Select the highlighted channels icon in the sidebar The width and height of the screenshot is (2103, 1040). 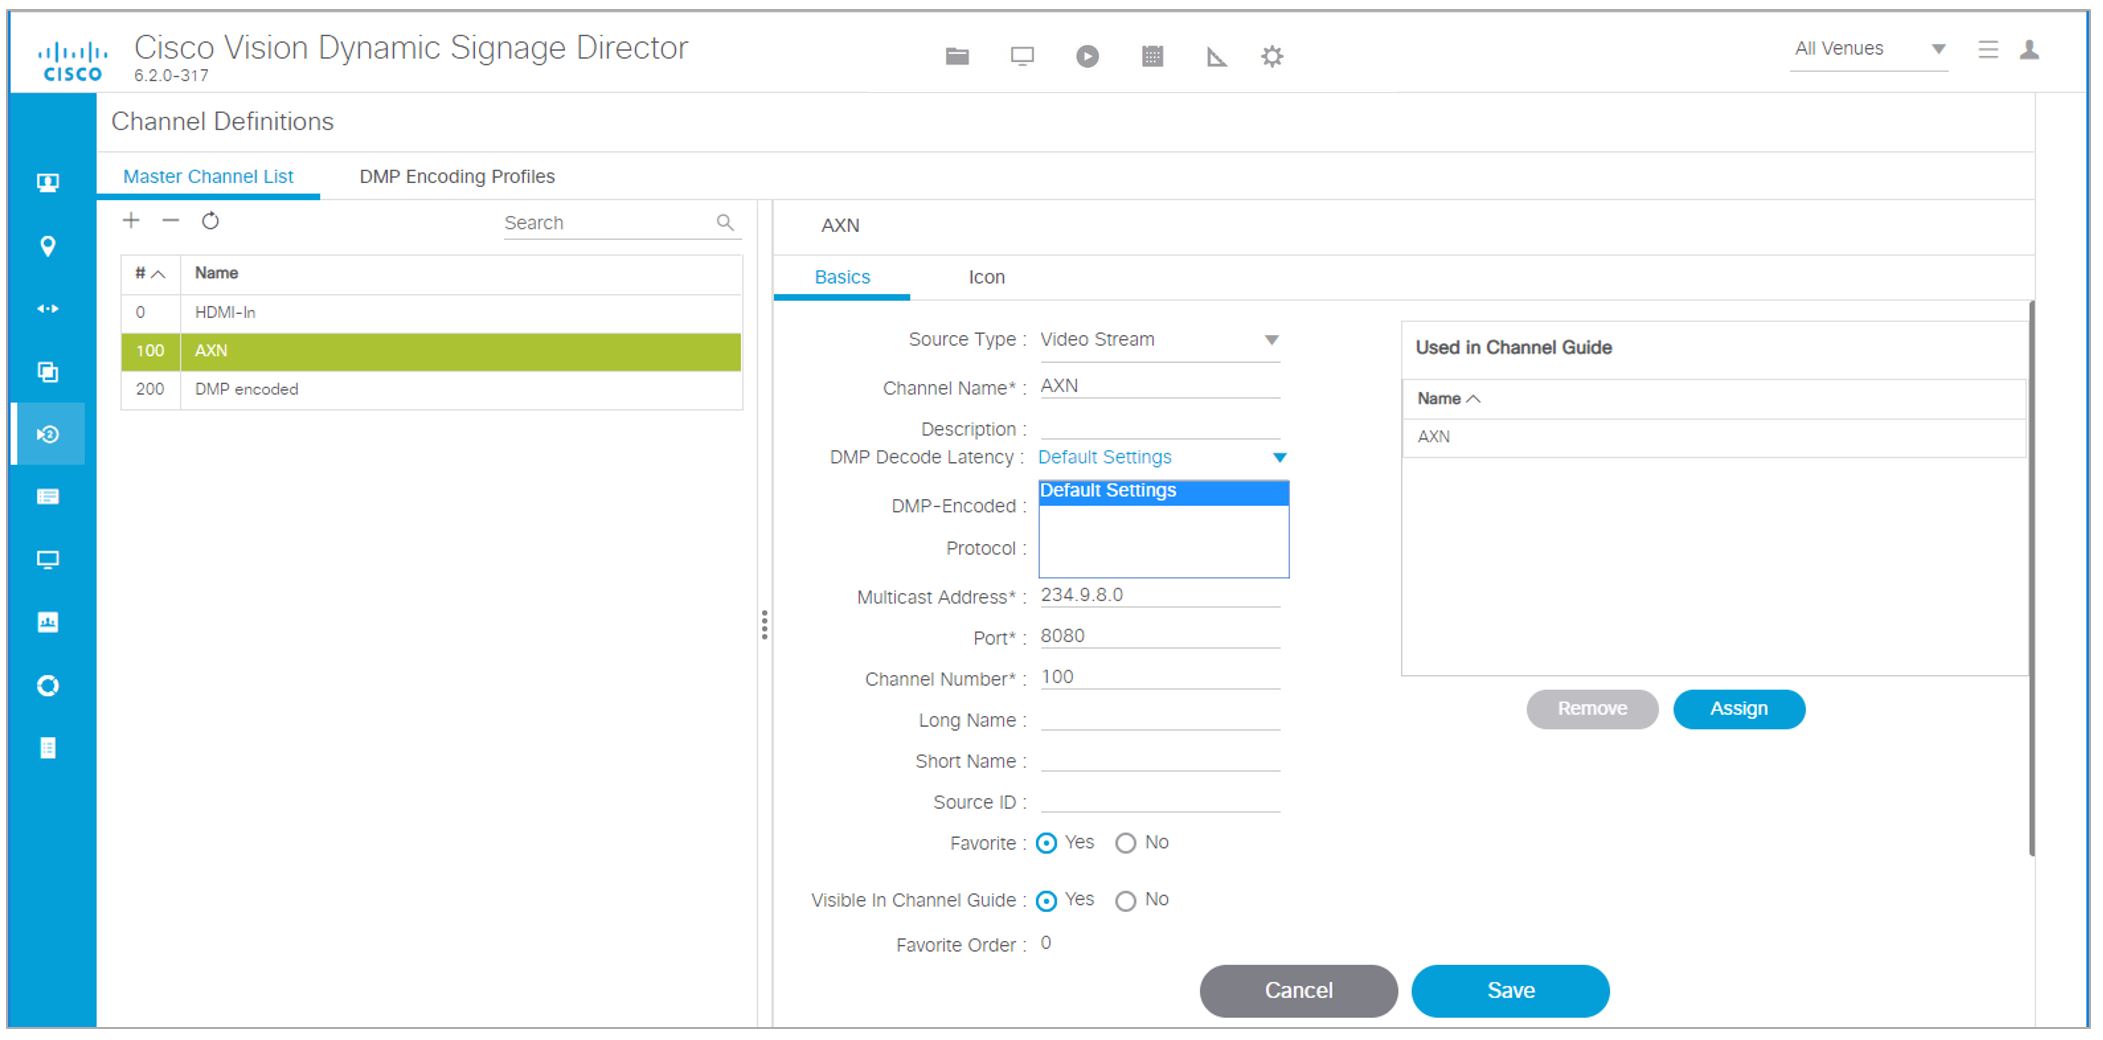pos(48,434)
